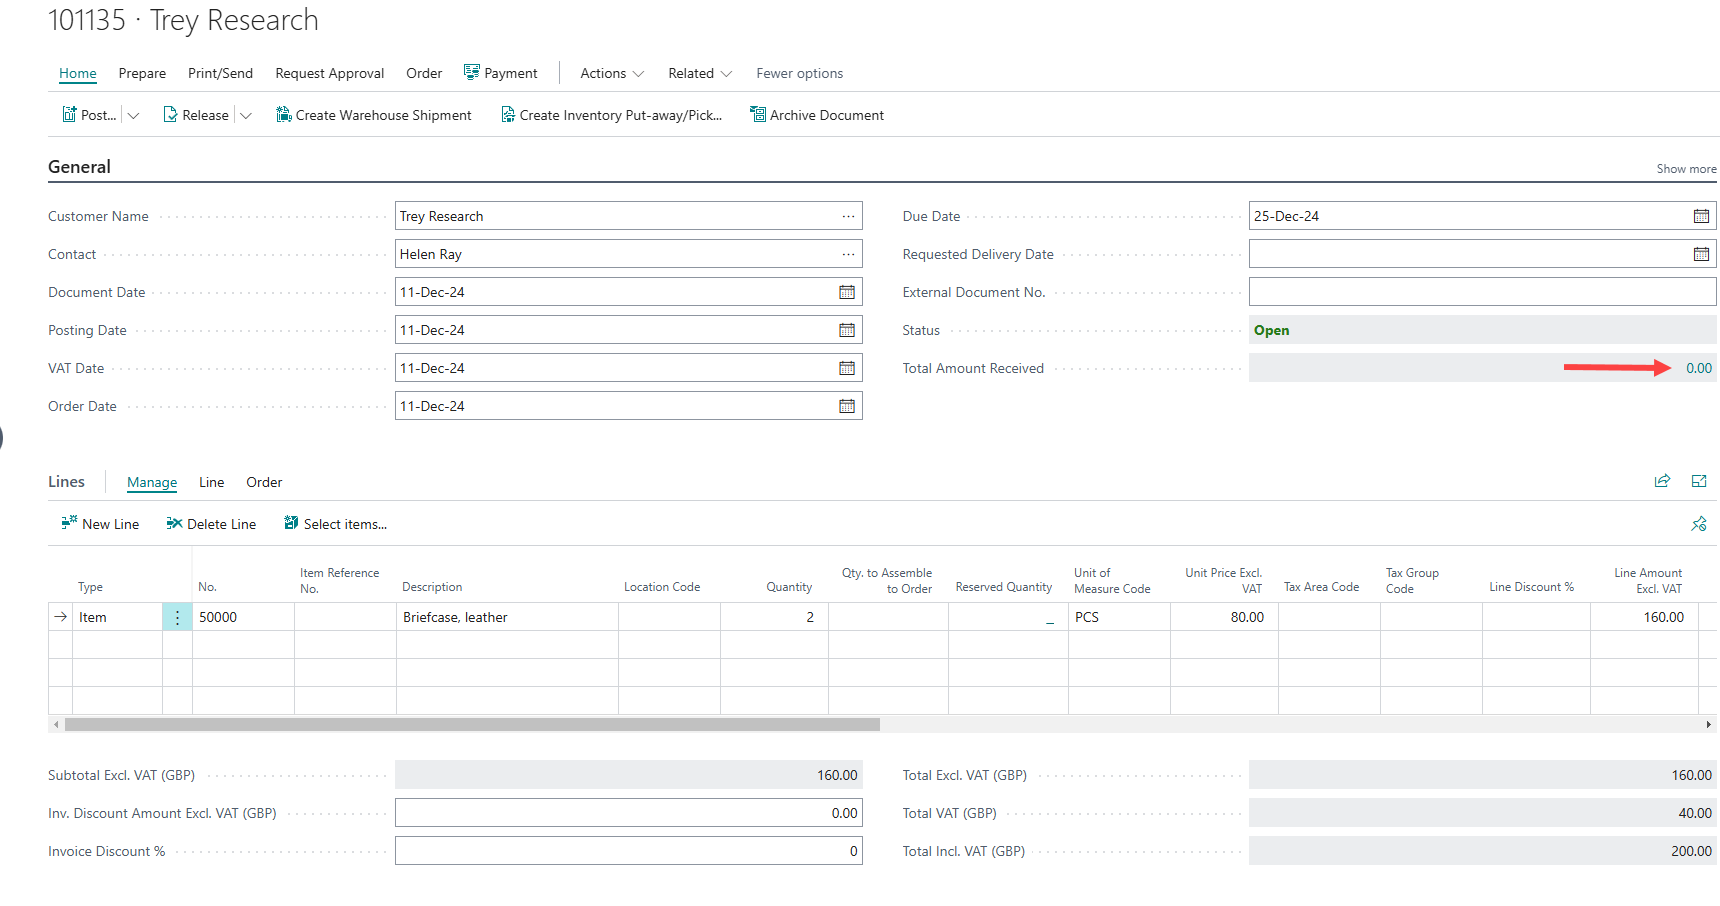Screen dimensions: 1720x906
Task: Open row options three-dot menu for Item
Action: point(177,617)
